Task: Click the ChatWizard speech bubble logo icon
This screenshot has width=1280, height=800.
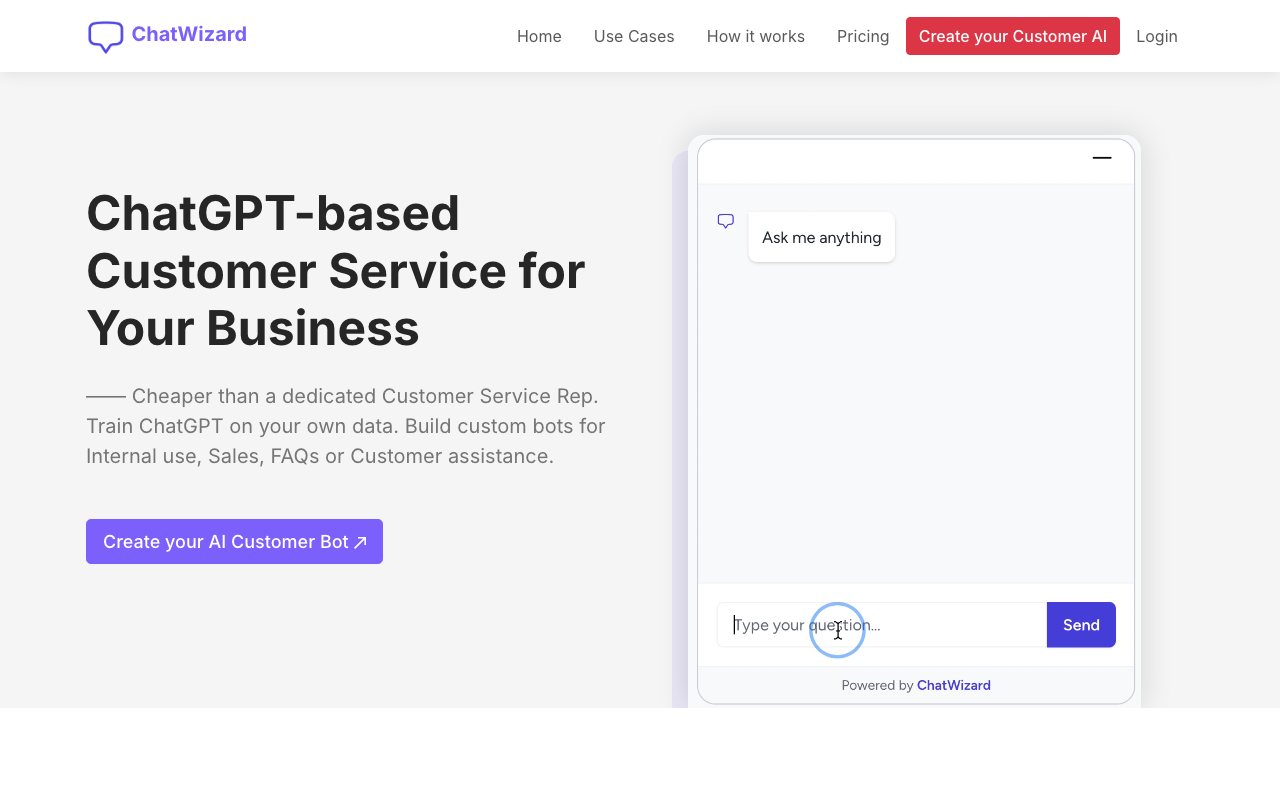Action: click(106, 37)
